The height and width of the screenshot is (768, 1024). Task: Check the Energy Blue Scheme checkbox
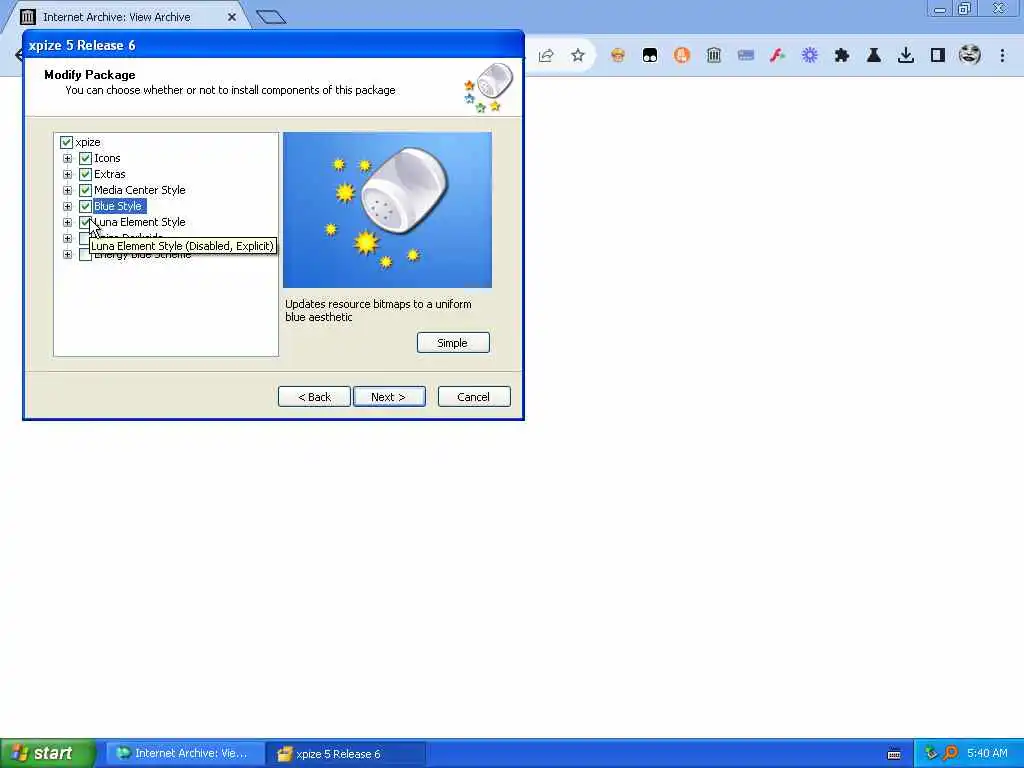(85, 255)
